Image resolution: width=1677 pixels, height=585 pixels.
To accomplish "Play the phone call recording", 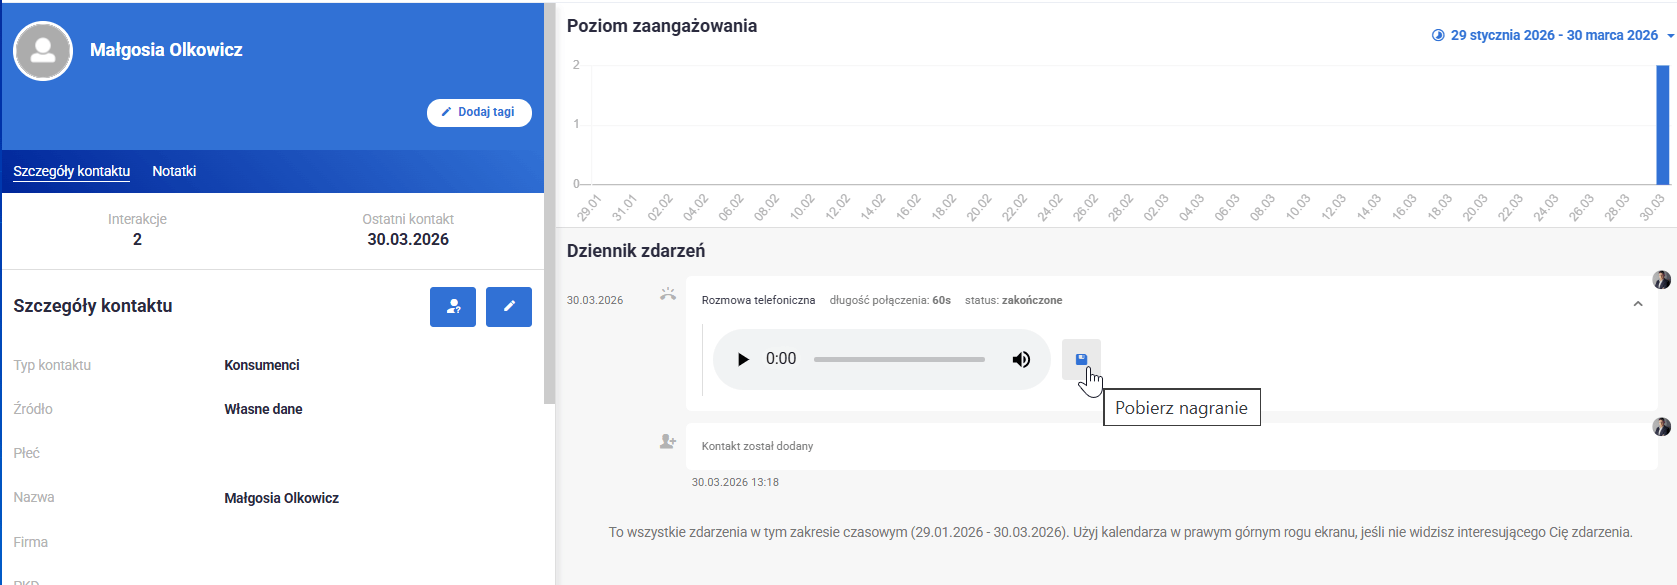I will click(x=743, y=359).
